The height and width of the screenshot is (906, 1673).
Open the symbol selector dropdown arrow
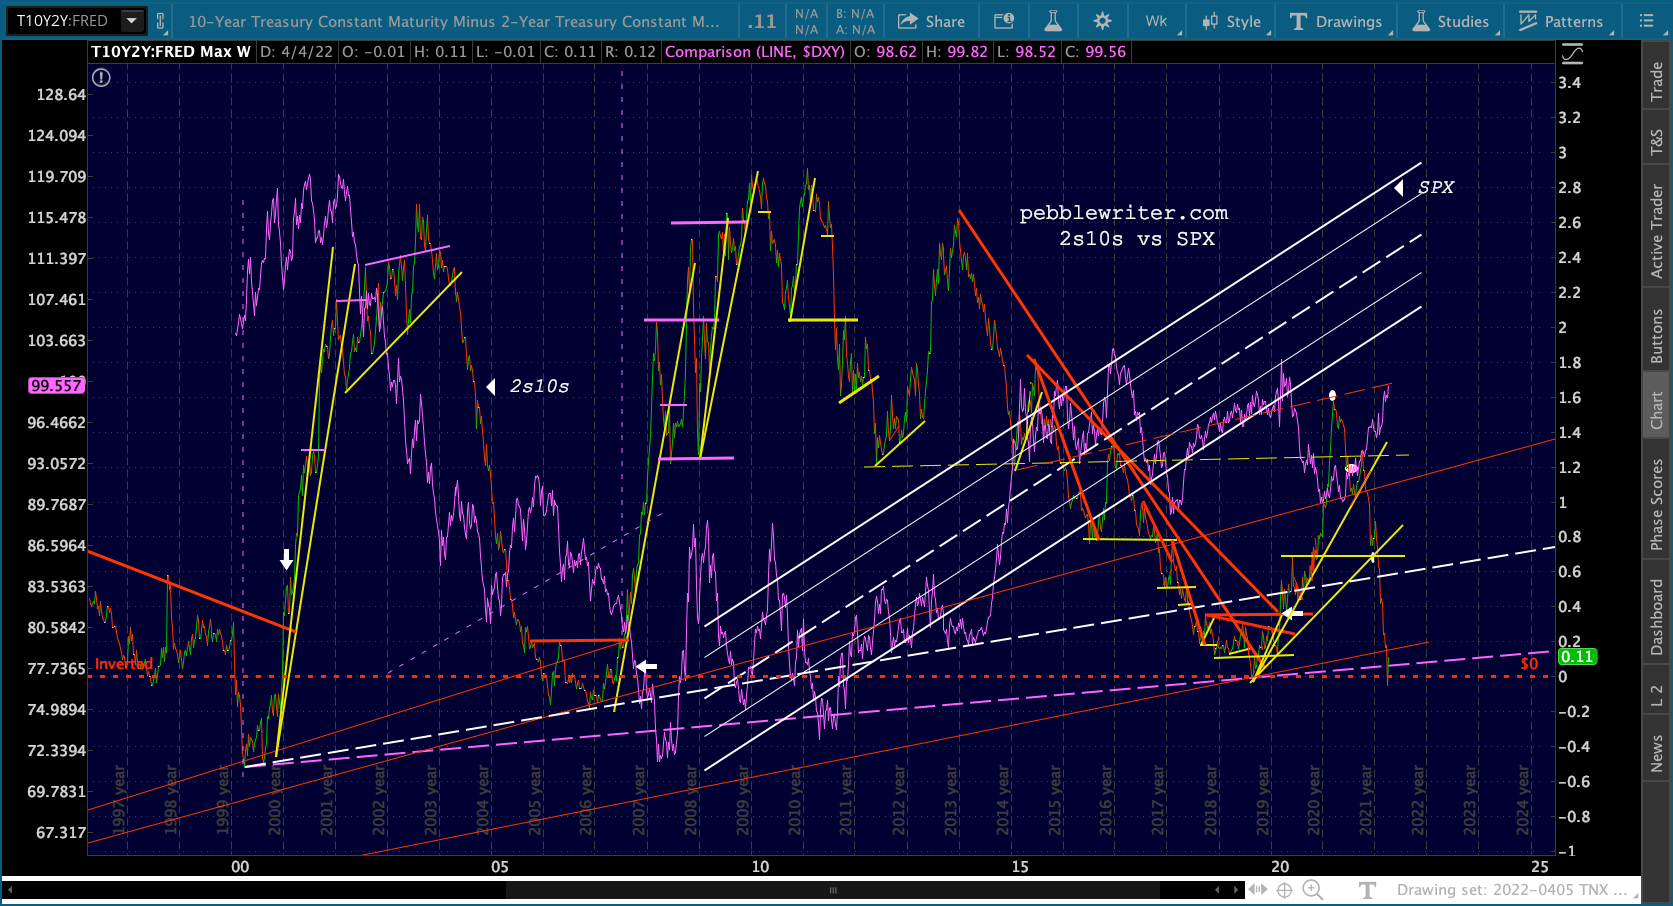tap(131, 20)
